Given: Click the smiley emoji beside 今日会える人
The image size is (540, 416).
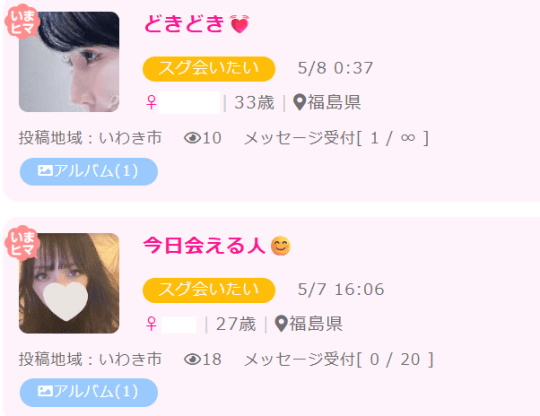Looking at the screenshot, I should click(281, 246).
